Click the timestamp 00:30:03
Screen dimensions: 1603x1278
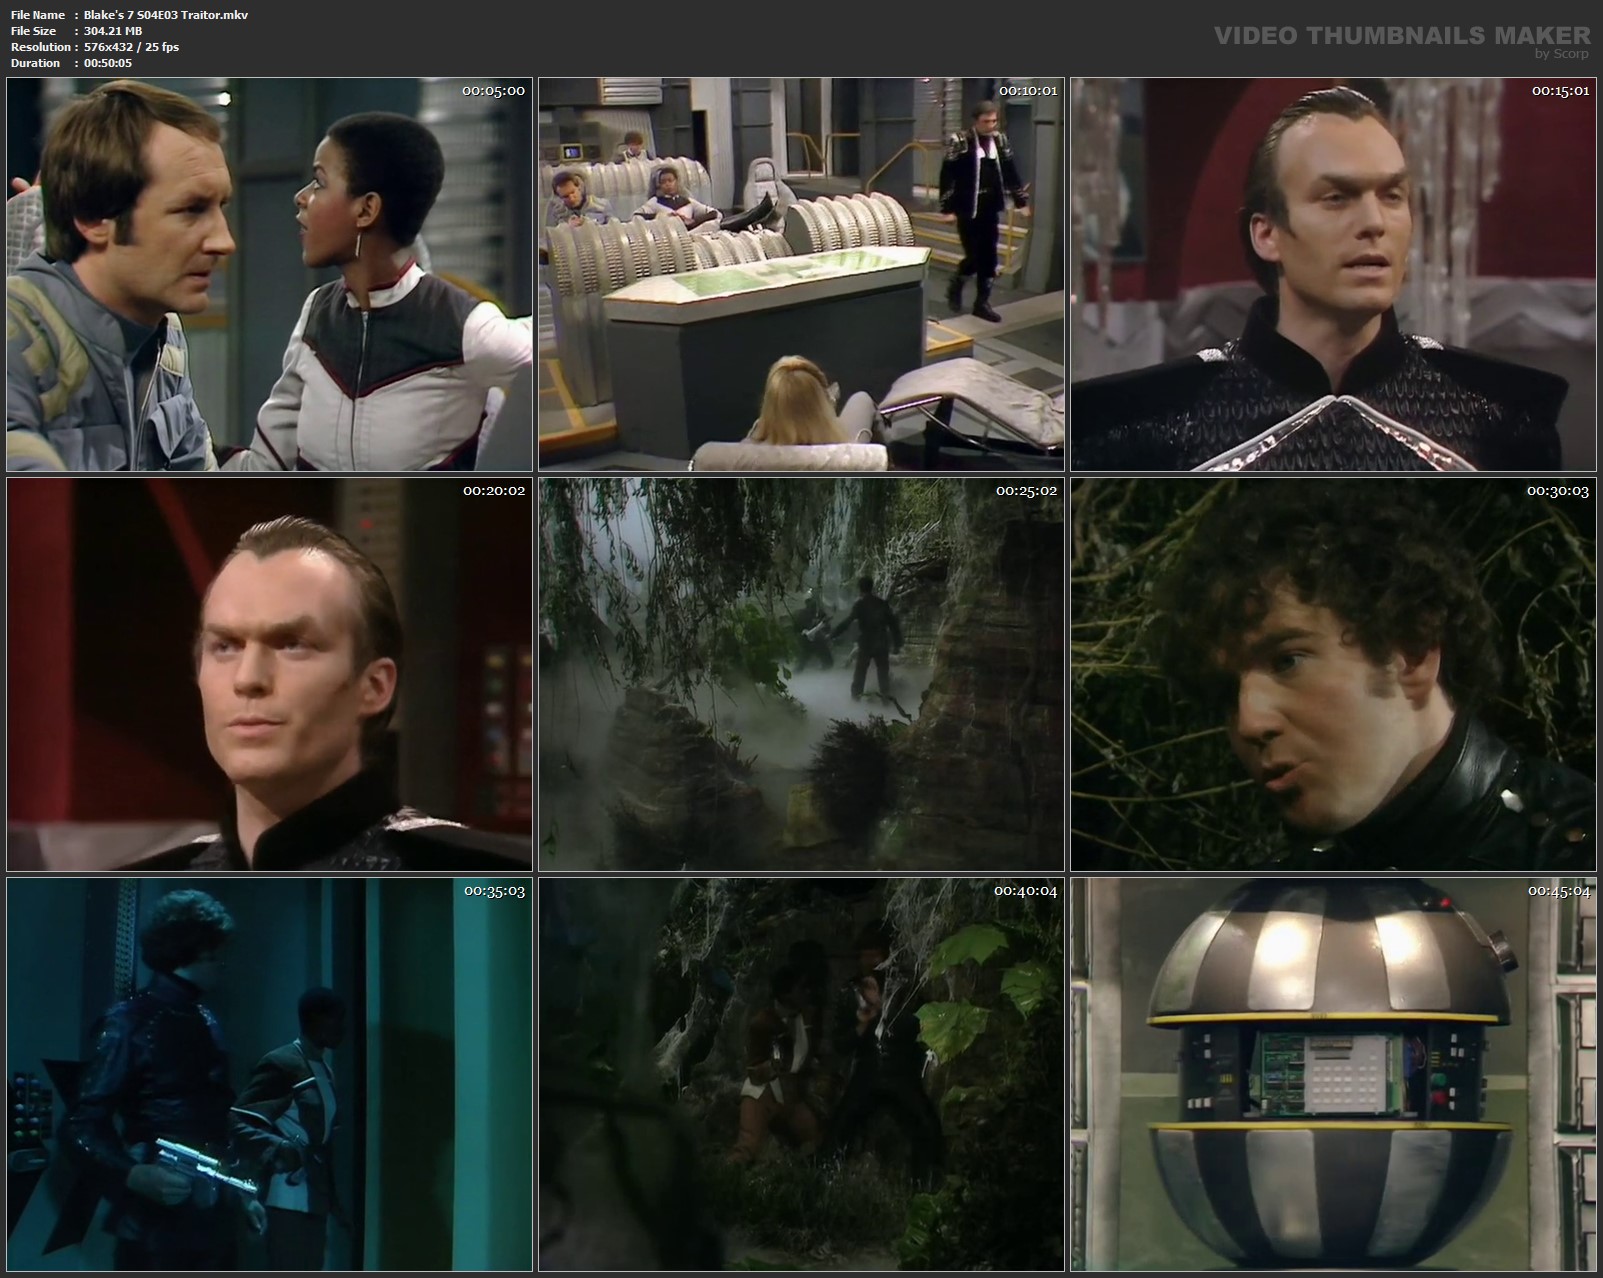[1557, 491]
